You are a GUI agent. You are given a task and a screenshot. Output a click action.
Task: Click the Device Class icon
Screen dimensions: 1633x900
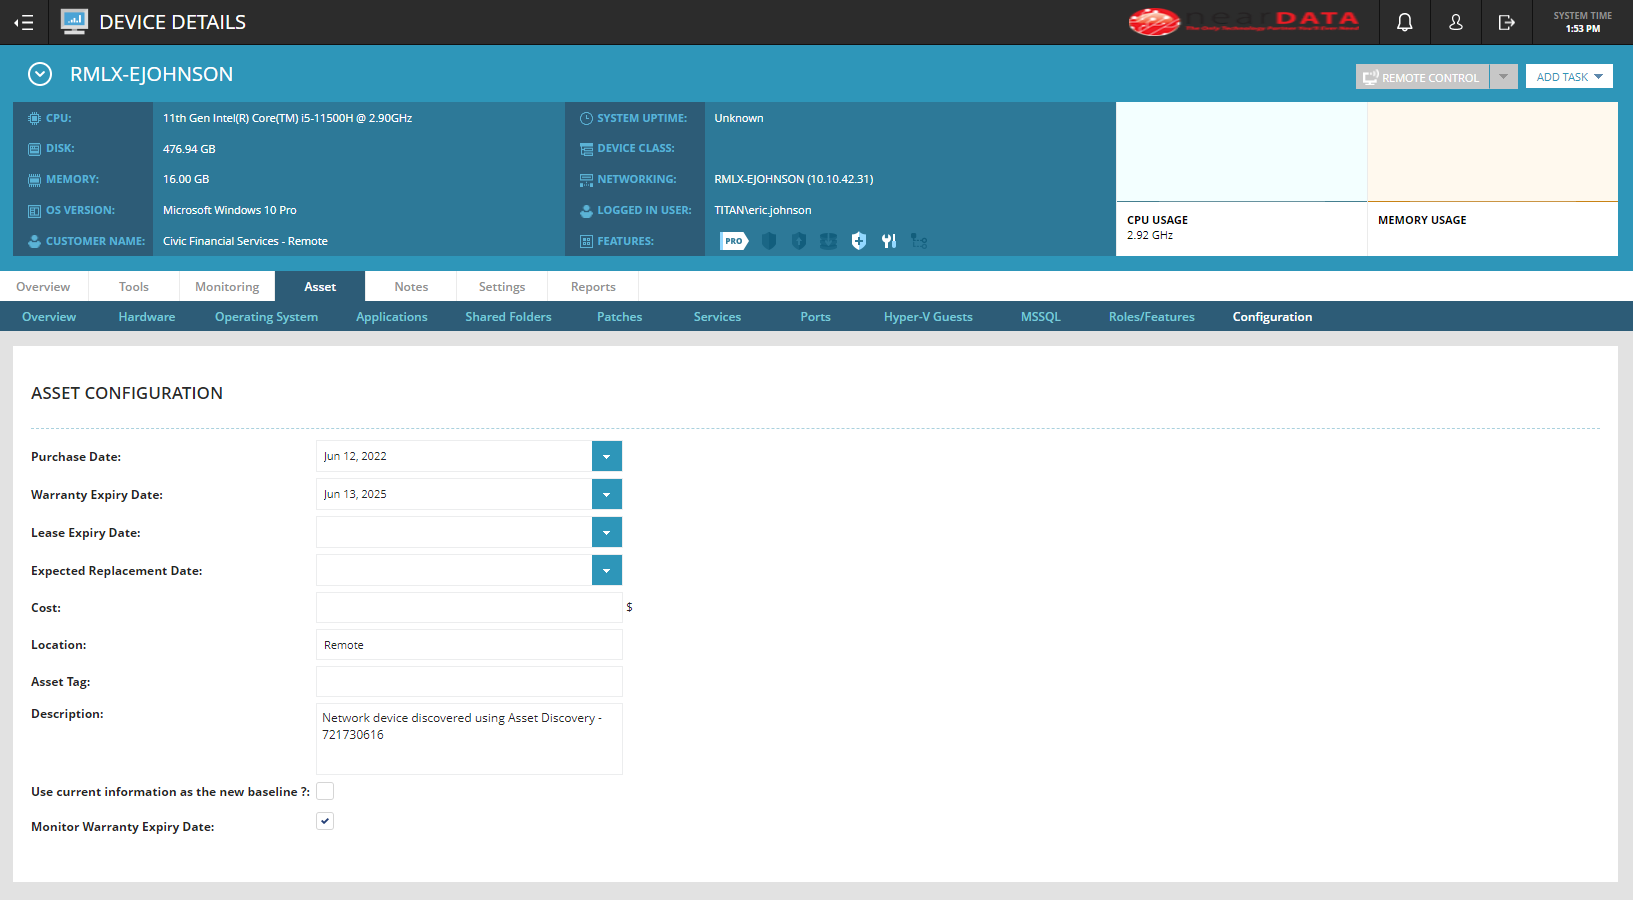[x=586, y=149]
